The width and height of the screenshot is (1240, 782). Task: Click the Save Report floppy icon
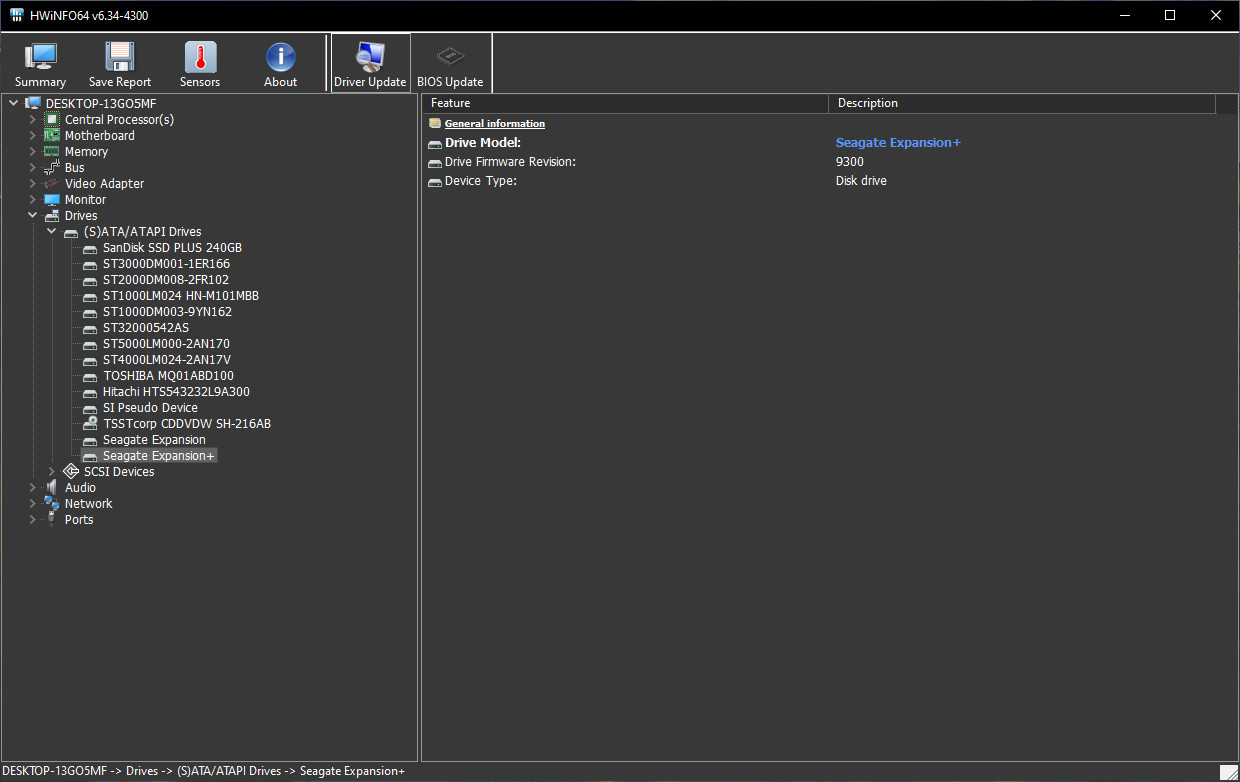pos(120,56)
